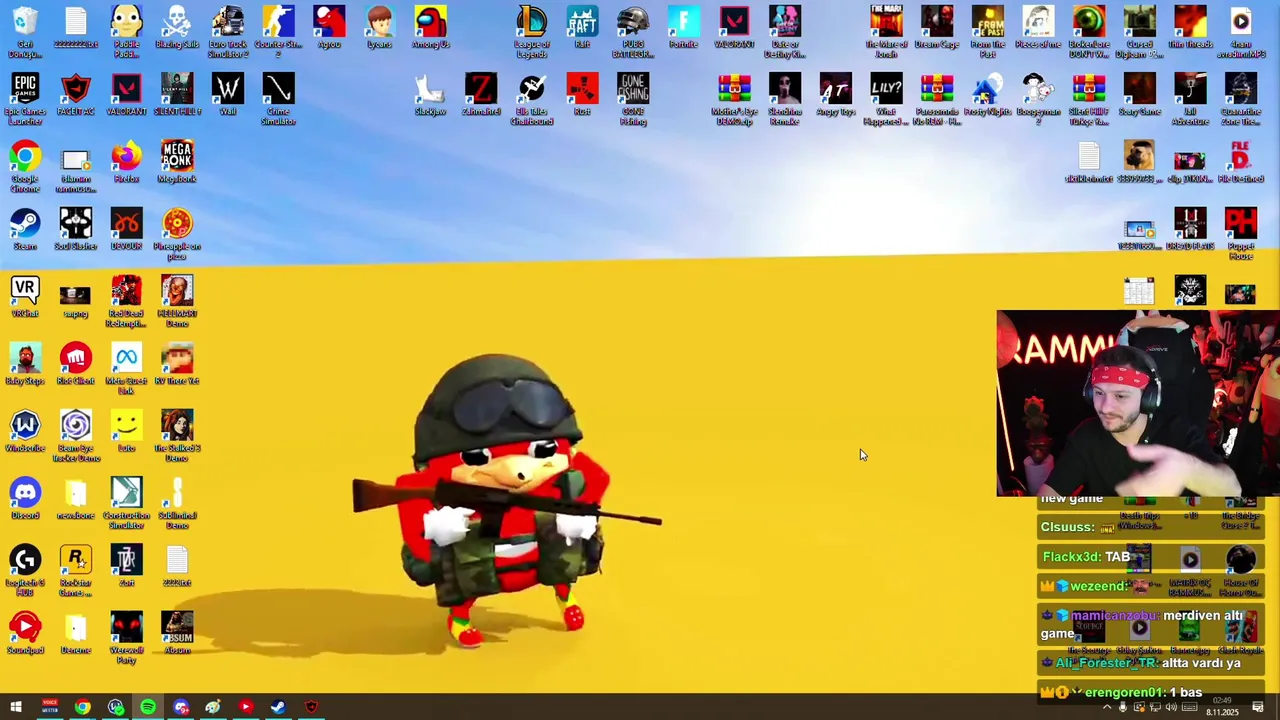Open the DREAD FLATS shortcut
This screenshot has height=720, width=1280.
pyautogui.click(x=1190, y=229)
